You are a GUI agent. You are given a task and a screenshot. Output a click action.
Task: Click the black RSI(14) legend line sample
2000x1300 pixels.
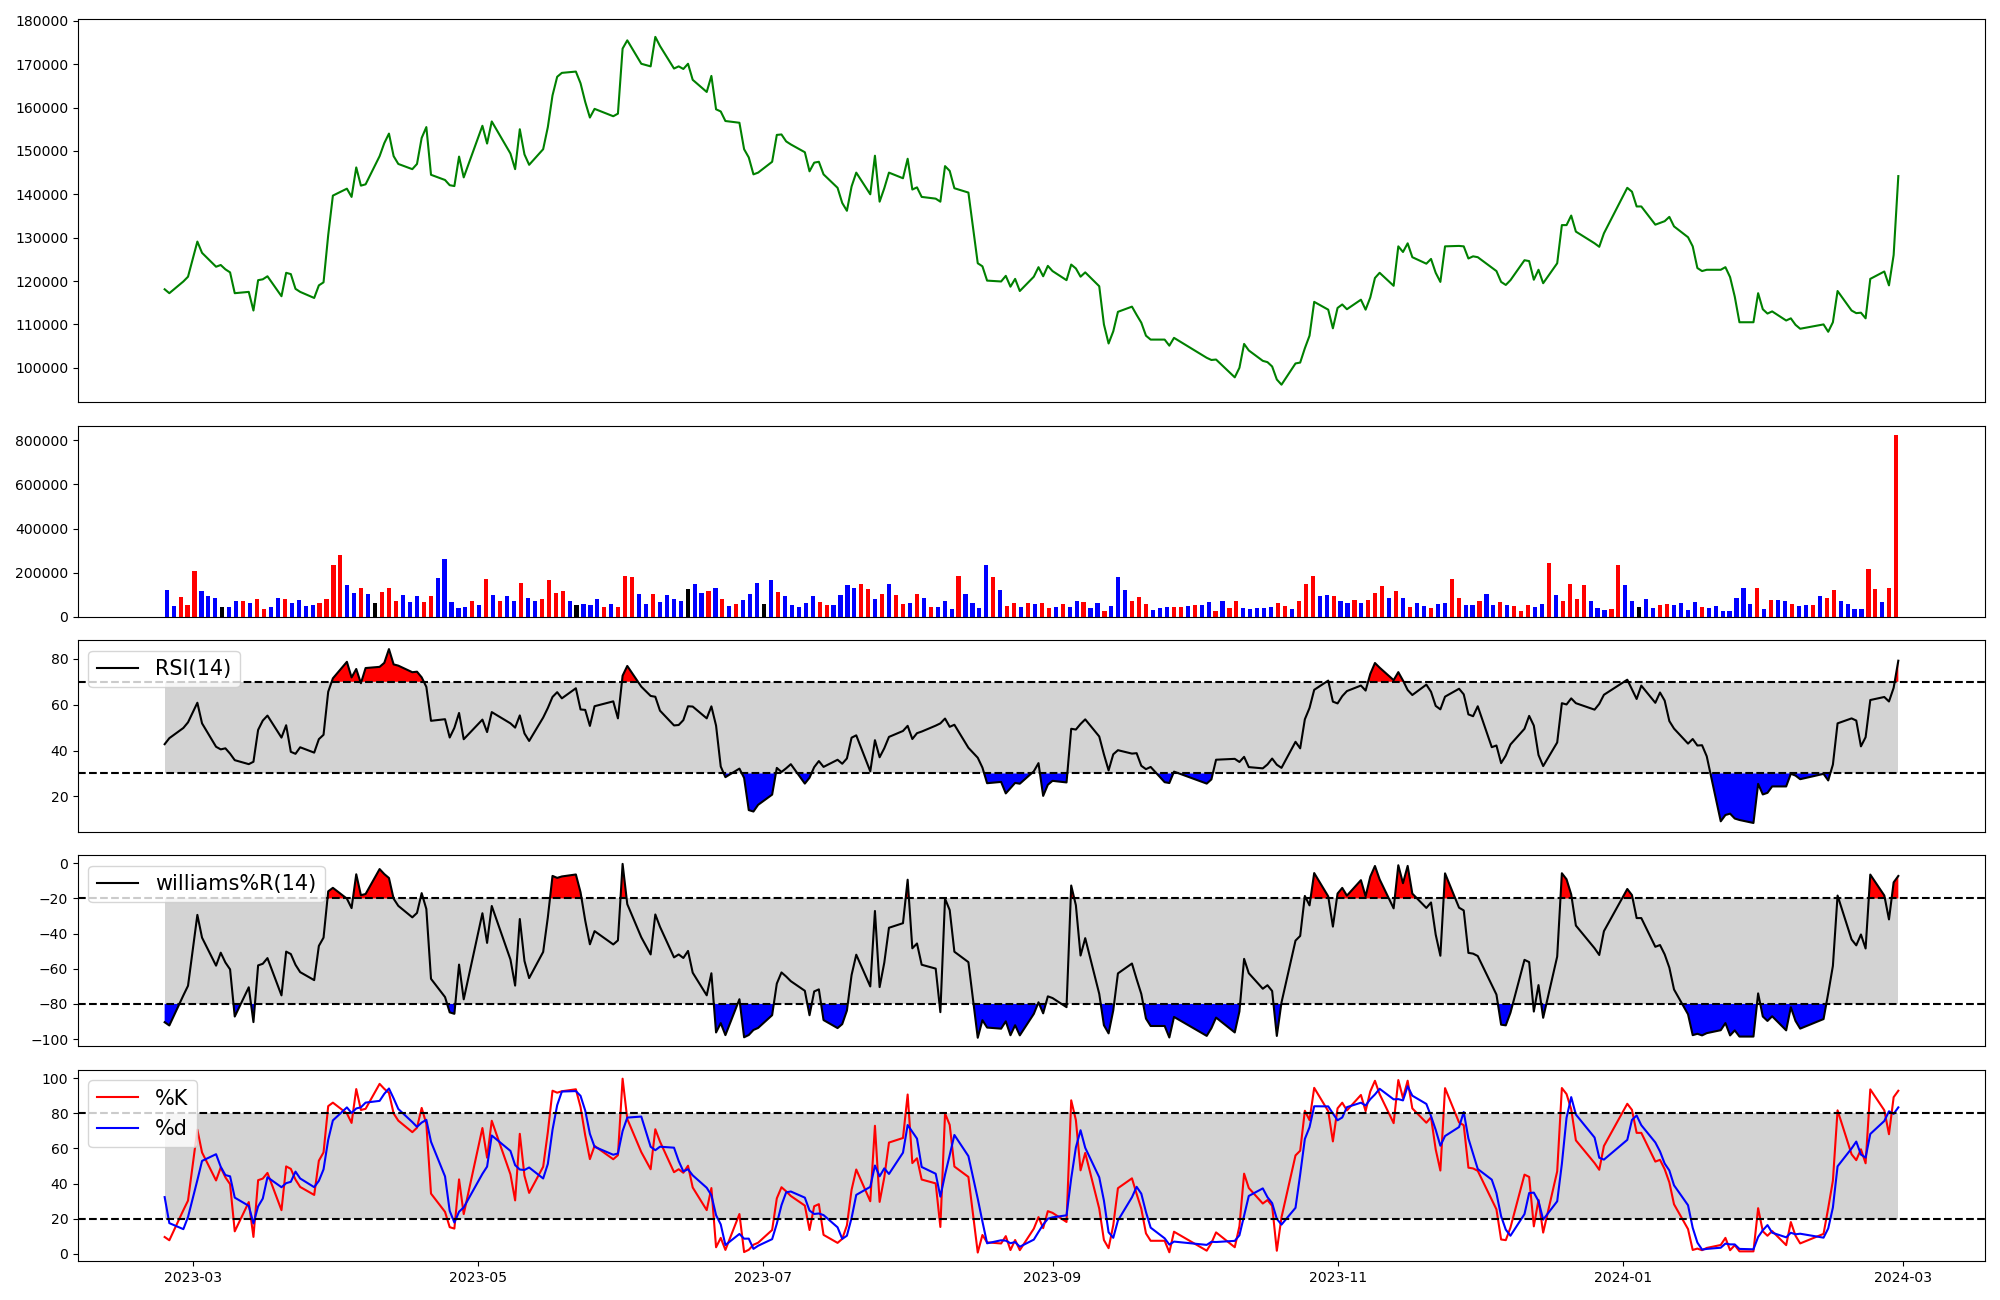(116, 668)
